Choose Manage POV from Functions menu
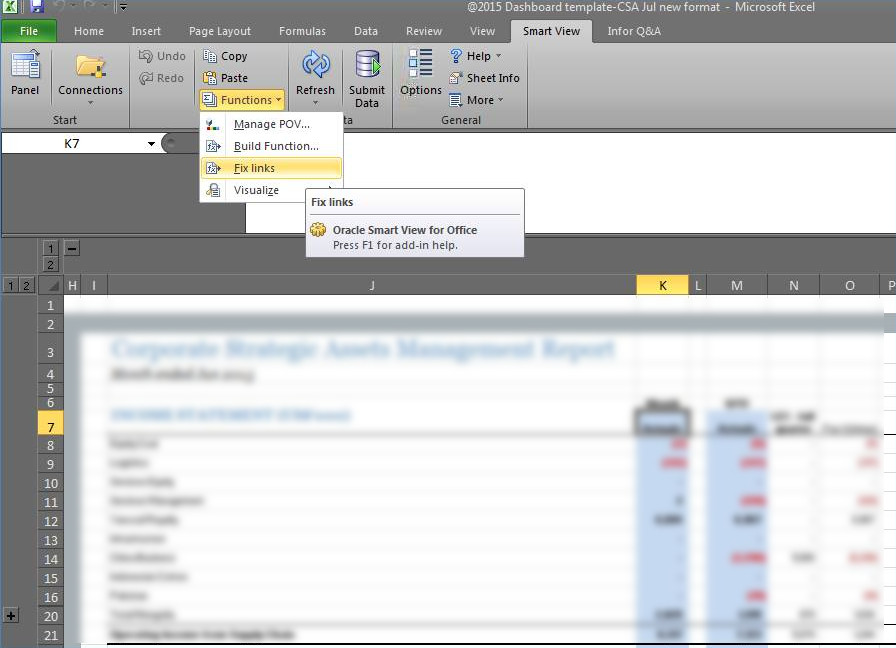Screen dimensions: 896x648 coord(271,124)
